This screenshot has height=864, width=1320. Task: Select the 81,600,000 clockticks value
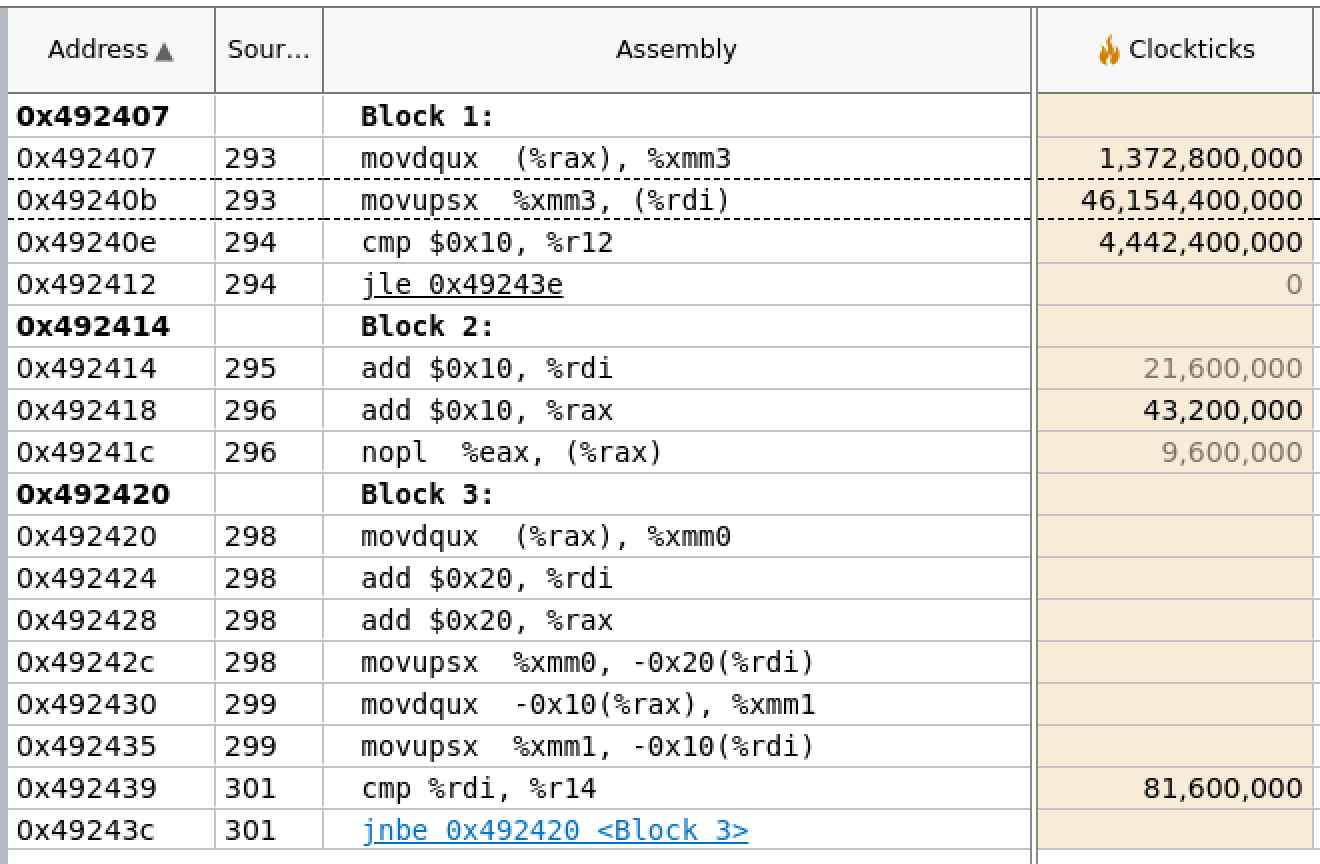pos(1222,789)
